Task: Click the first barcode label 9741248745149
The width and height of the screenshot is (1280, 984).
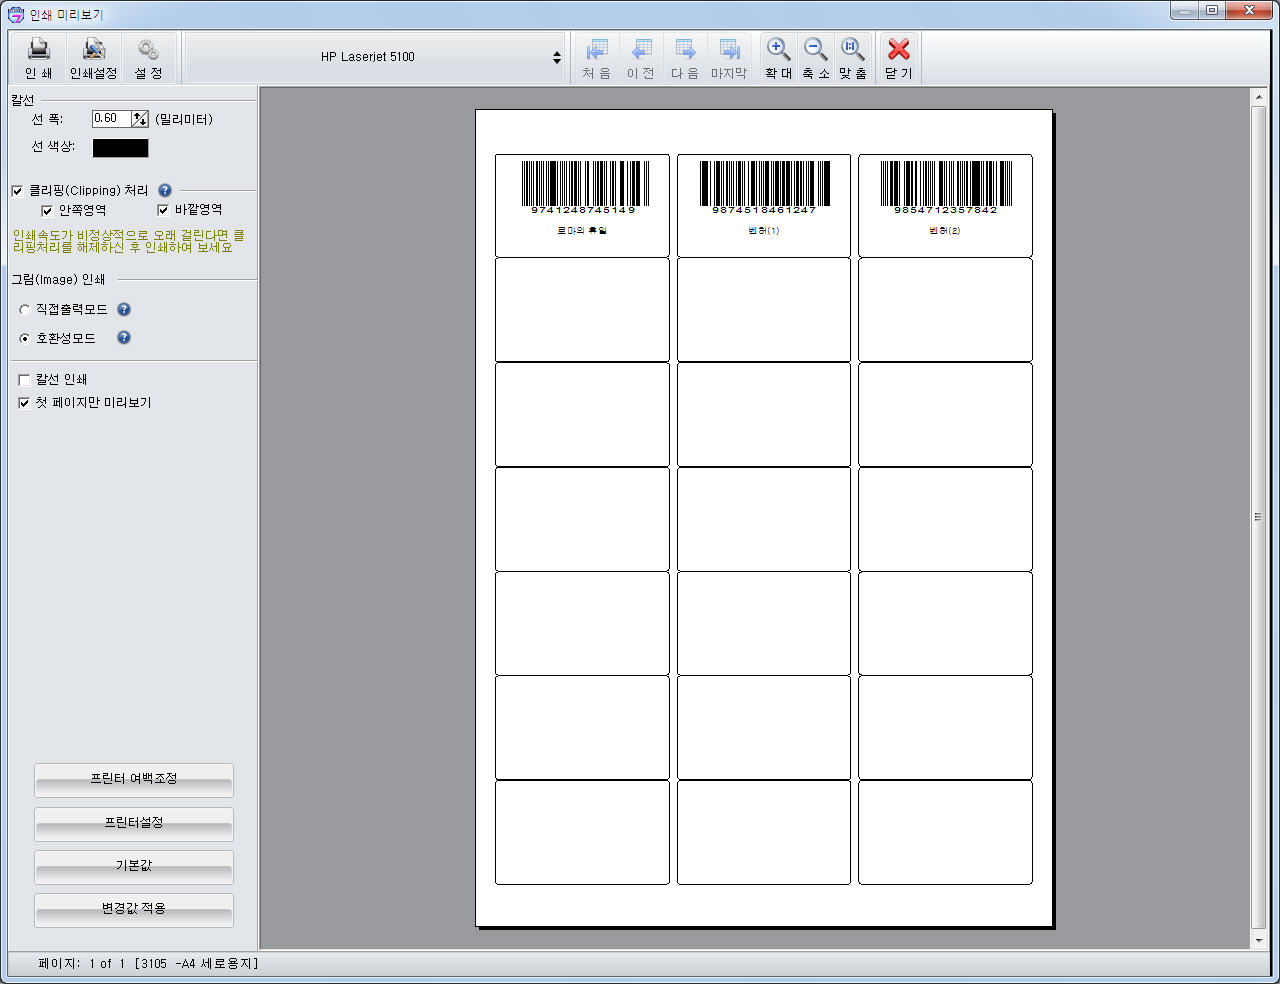Action: [x=582, y=205]
